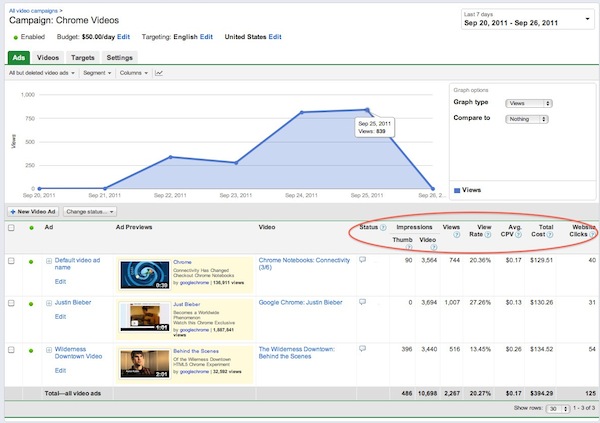Screen dimensions: 600x423
Task: Check the Wilderness Downtown Video row checkbox
Action: pos(11,350)
